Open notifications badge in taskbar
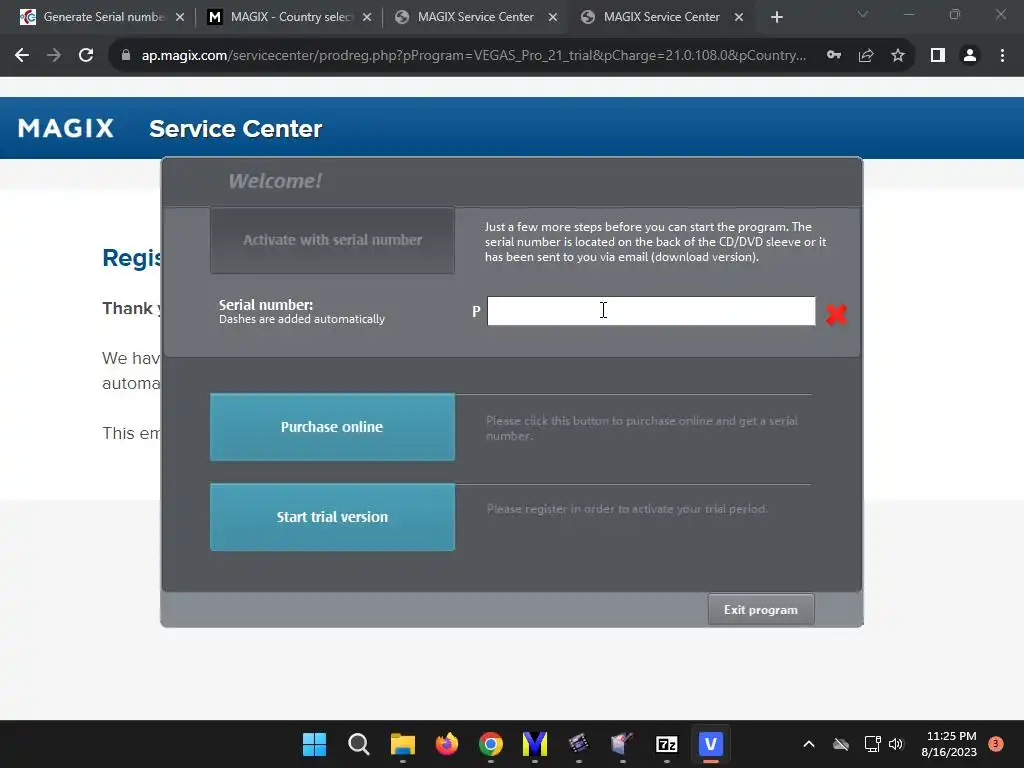Screen dimensions: 1024x768 point(996,744)
